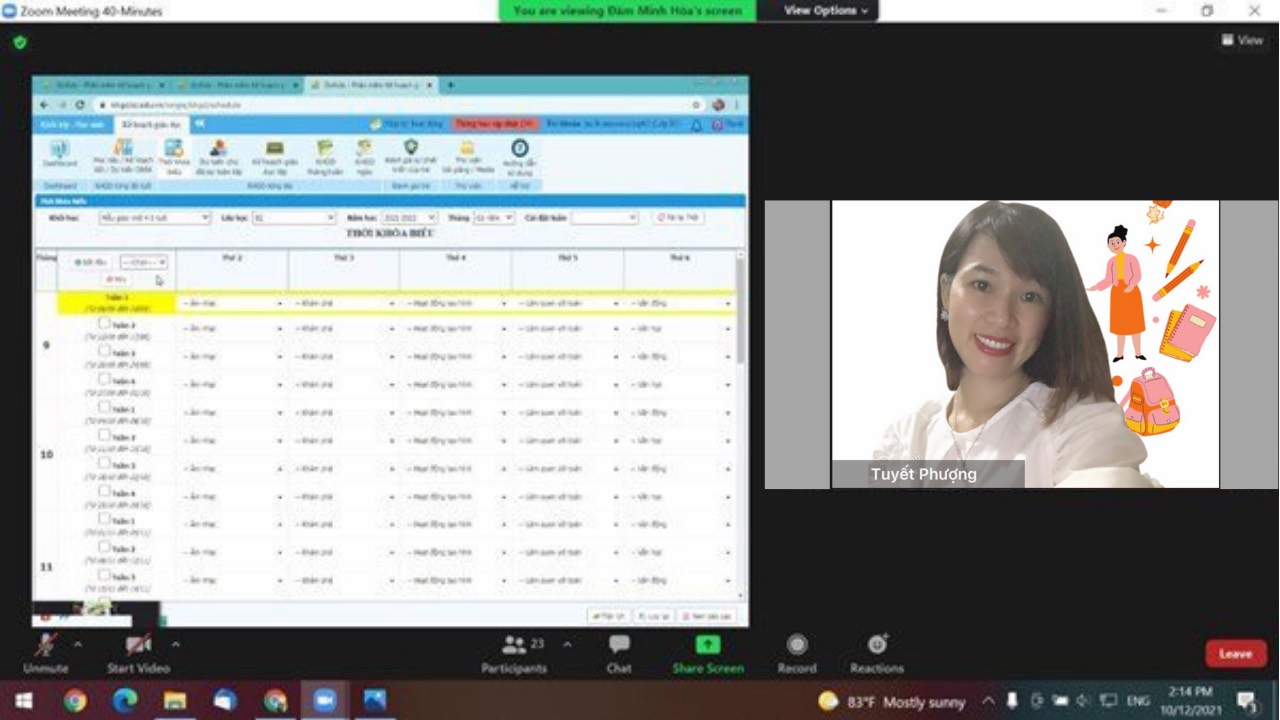Image resolution: width=1280 pixels, height=720 pixels.
Task: Expand the video options arrow next to Start Video
Action: click(x=176, y=644)
